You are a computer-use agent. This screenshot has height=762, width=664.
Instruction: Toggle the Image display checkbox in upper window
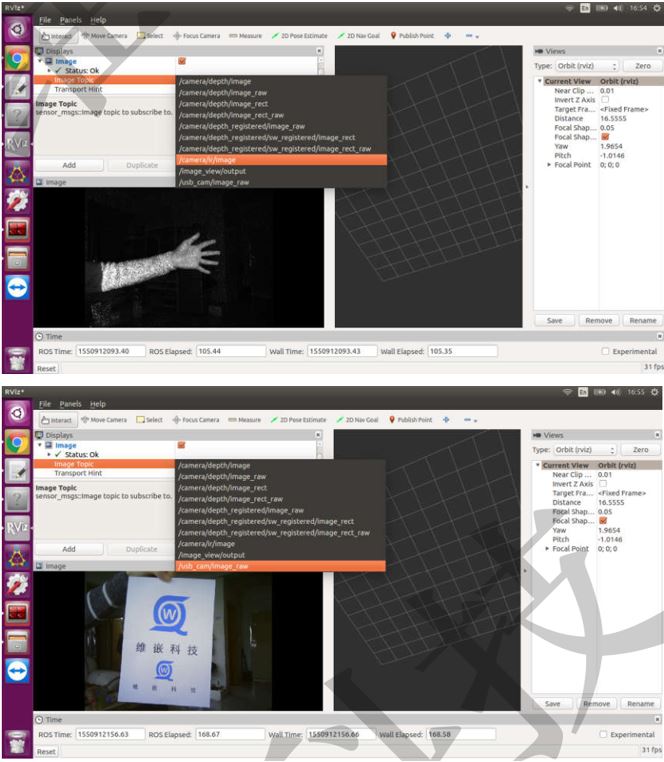point(181,60)
